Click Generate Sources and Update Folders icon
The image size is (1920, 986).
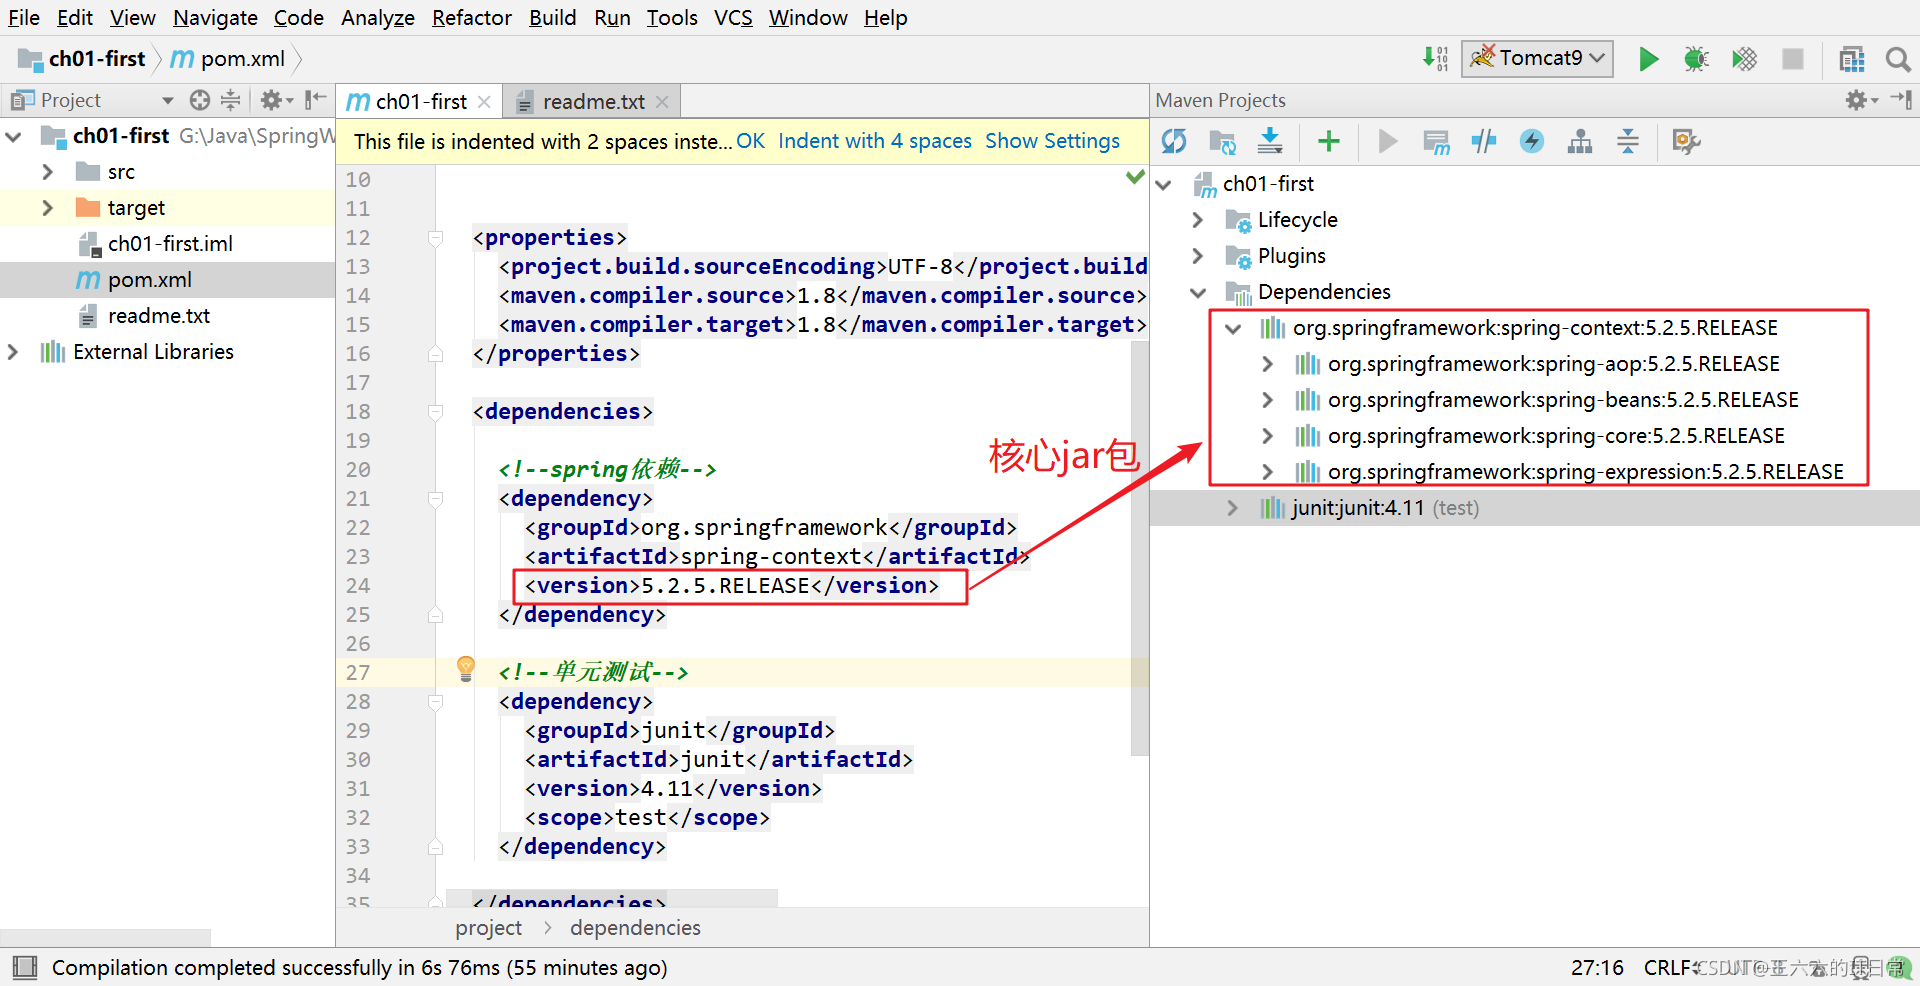tap(1222, 142)
